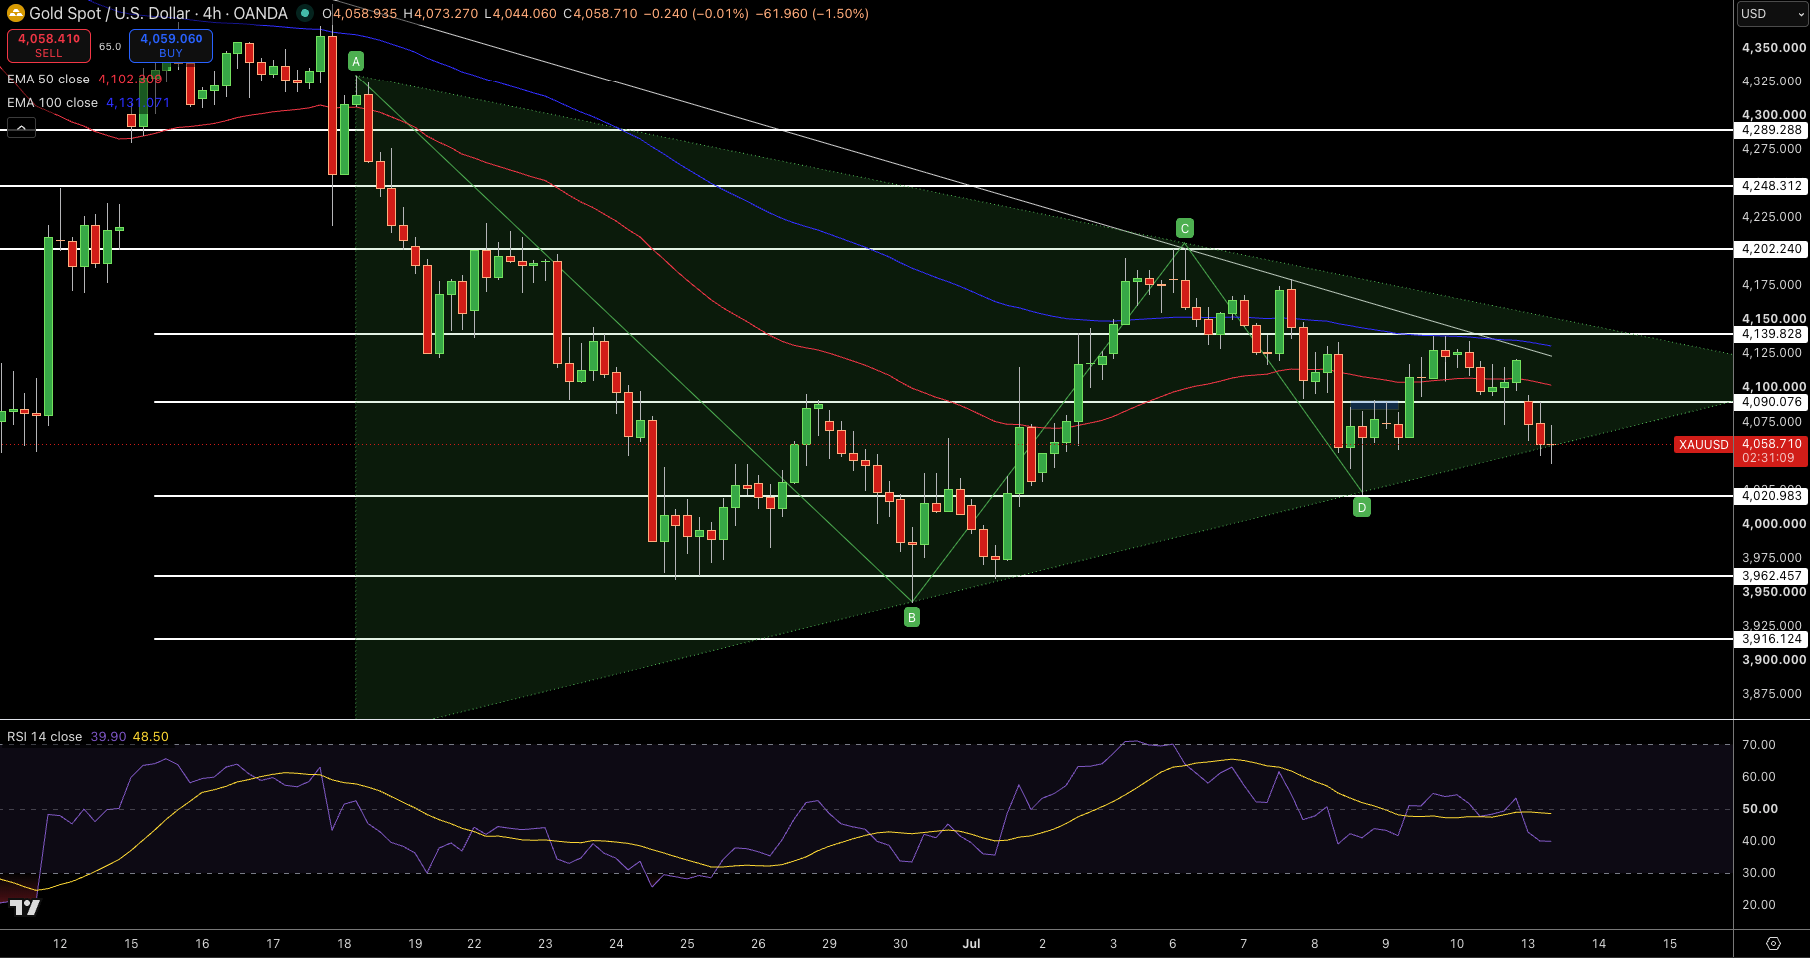Viewport: 1810px width, 958px height.
Task: Click the 4,020.983 price level label
Action: [x=1771, y=496]
